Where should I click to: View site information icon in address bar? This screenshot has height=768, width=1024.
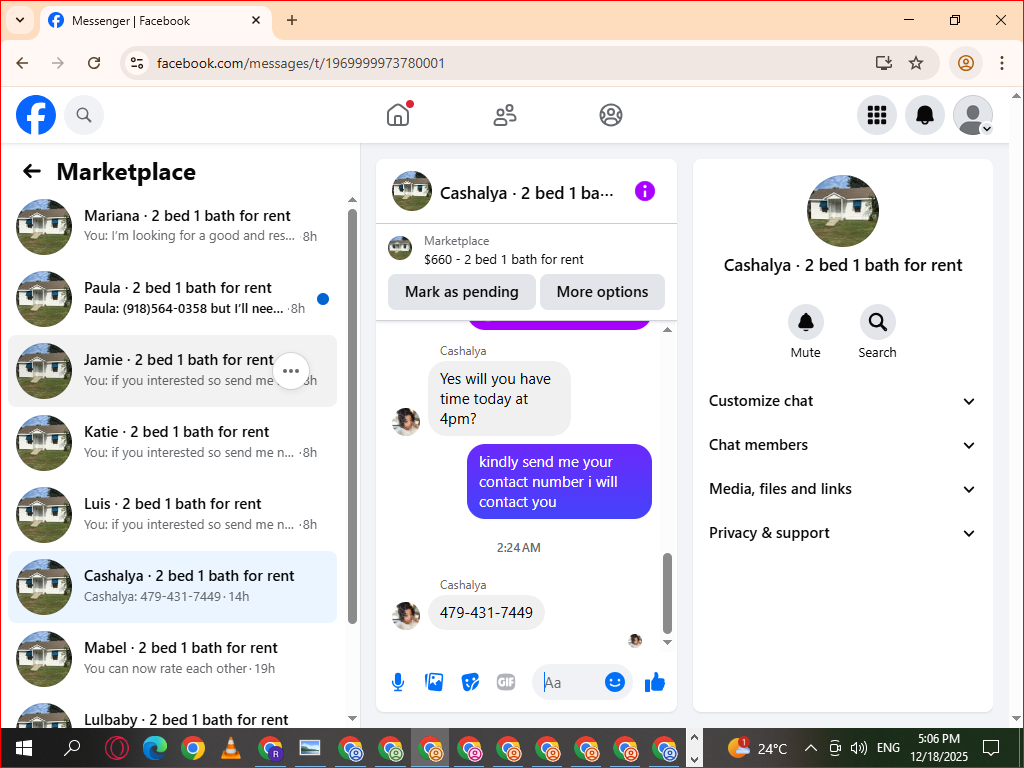[136, 63]
